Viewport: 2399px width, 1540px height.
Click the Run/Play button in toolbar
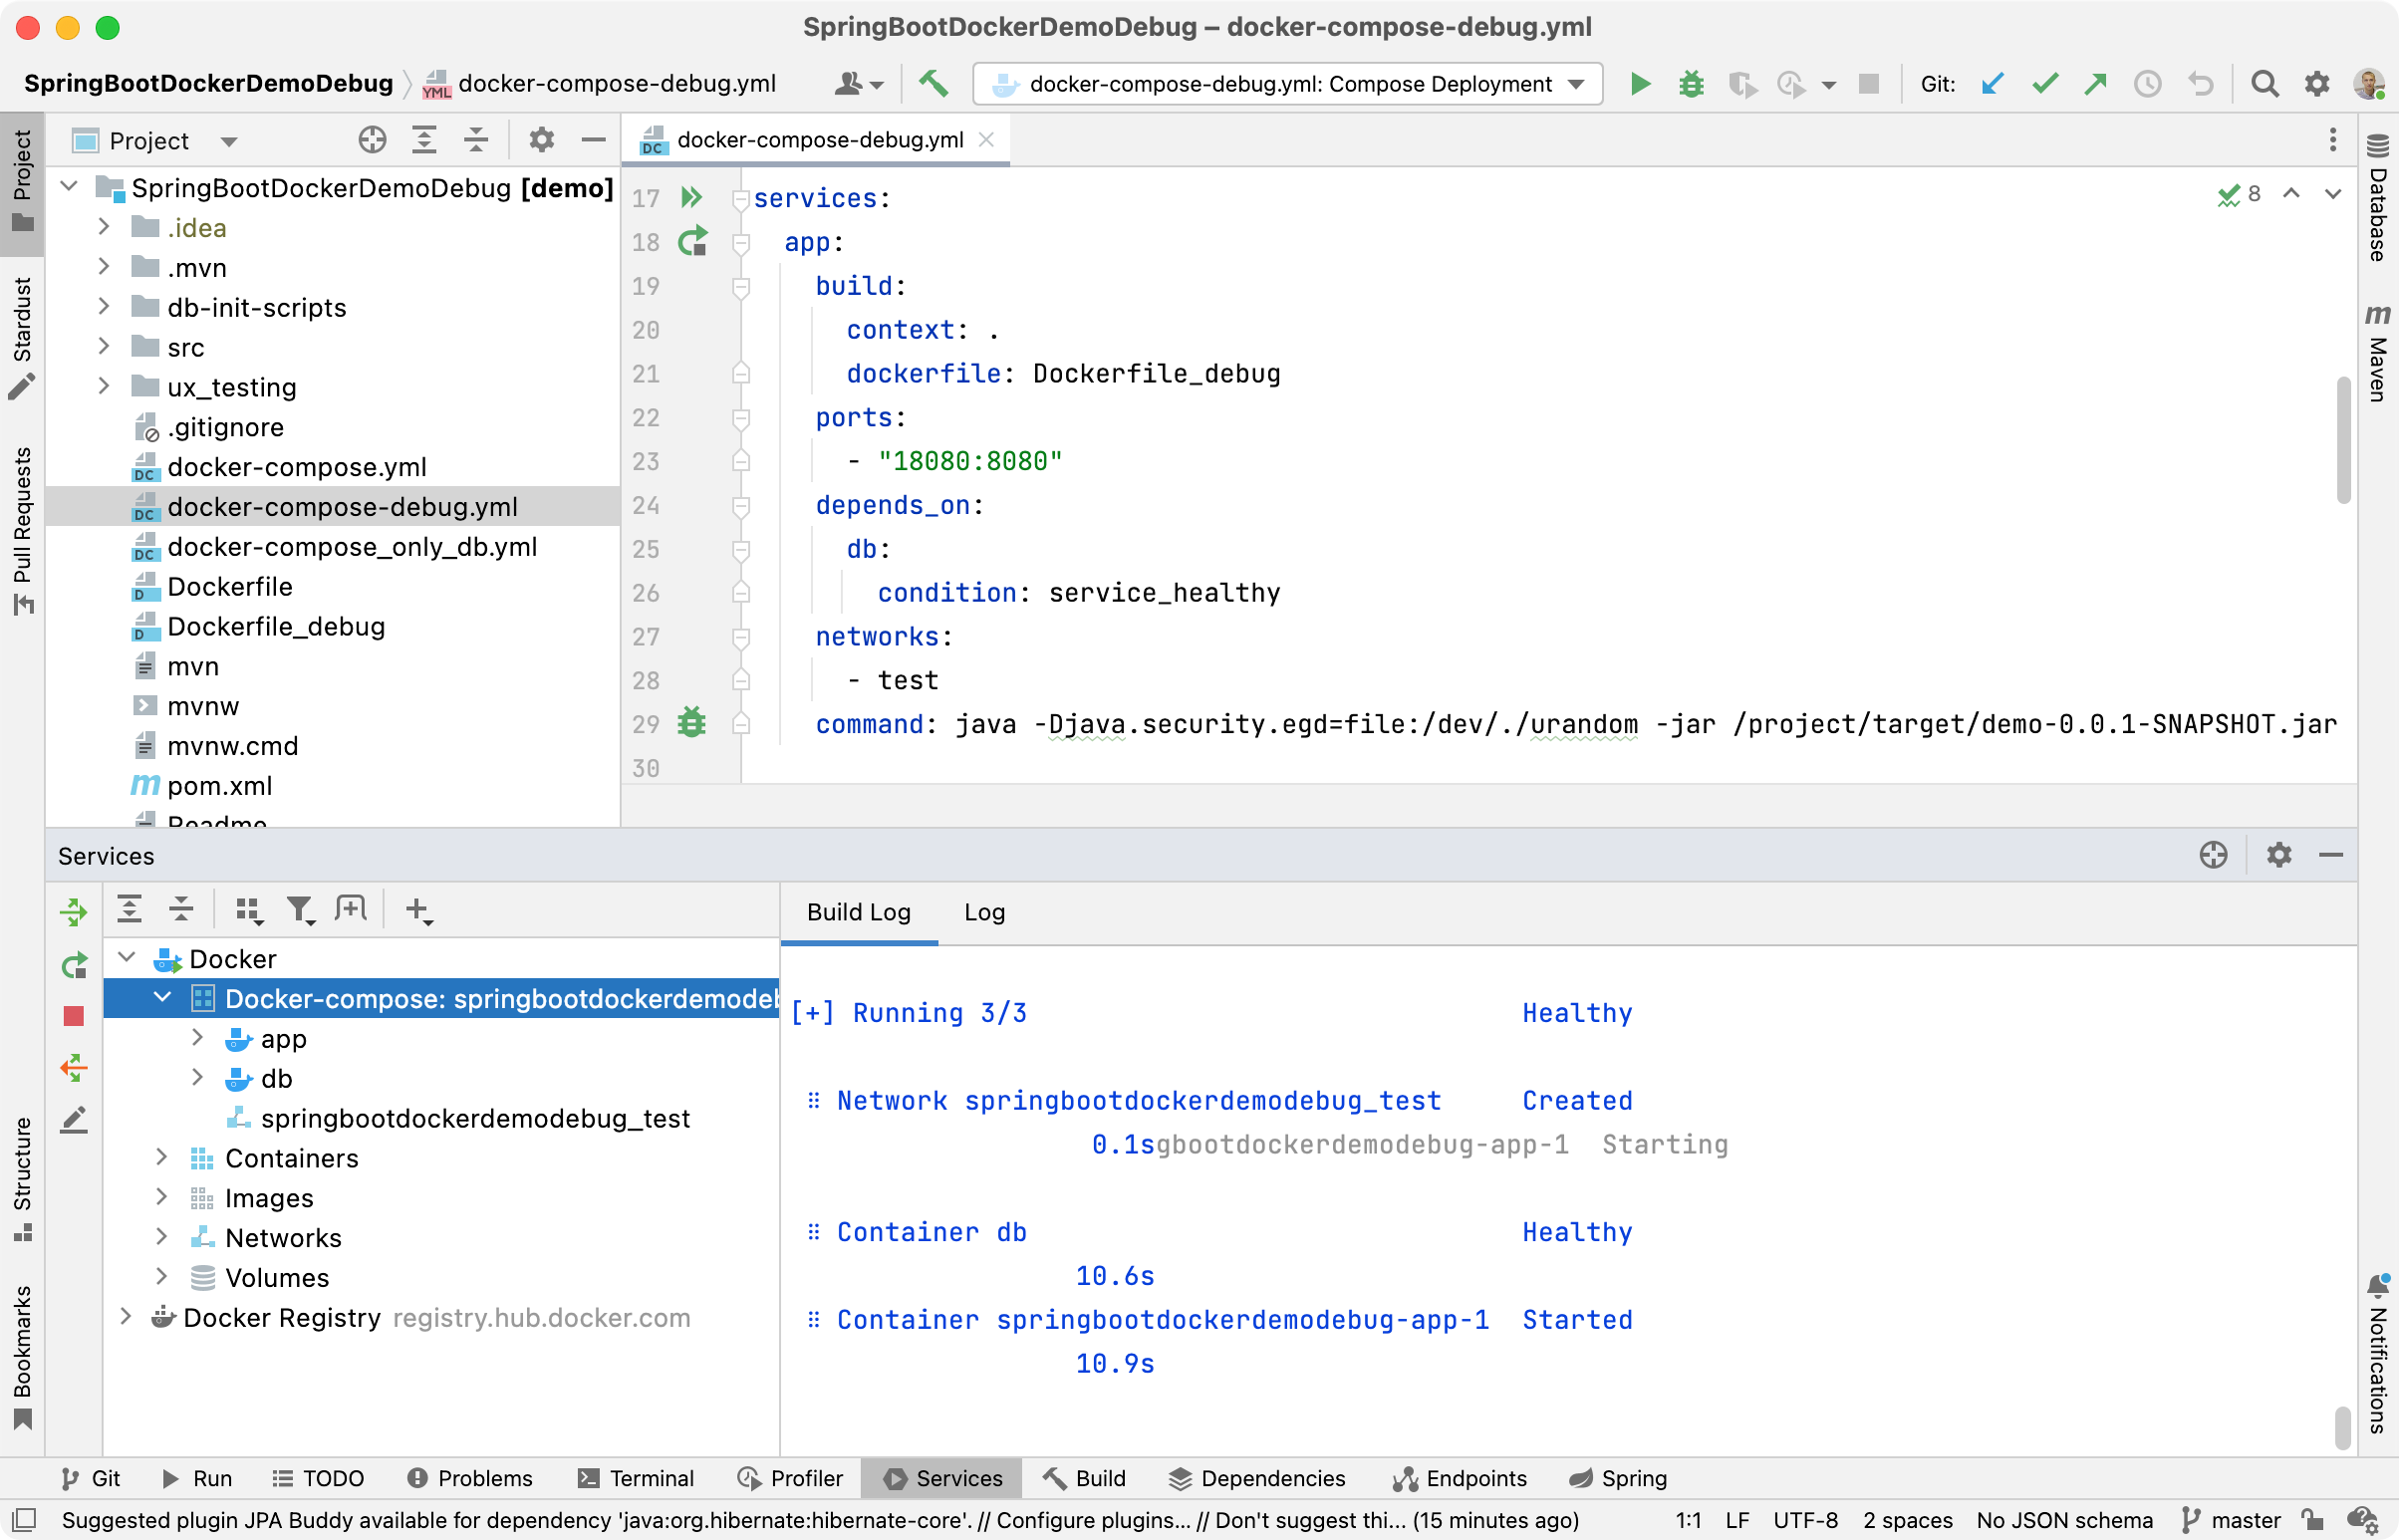1639,82
